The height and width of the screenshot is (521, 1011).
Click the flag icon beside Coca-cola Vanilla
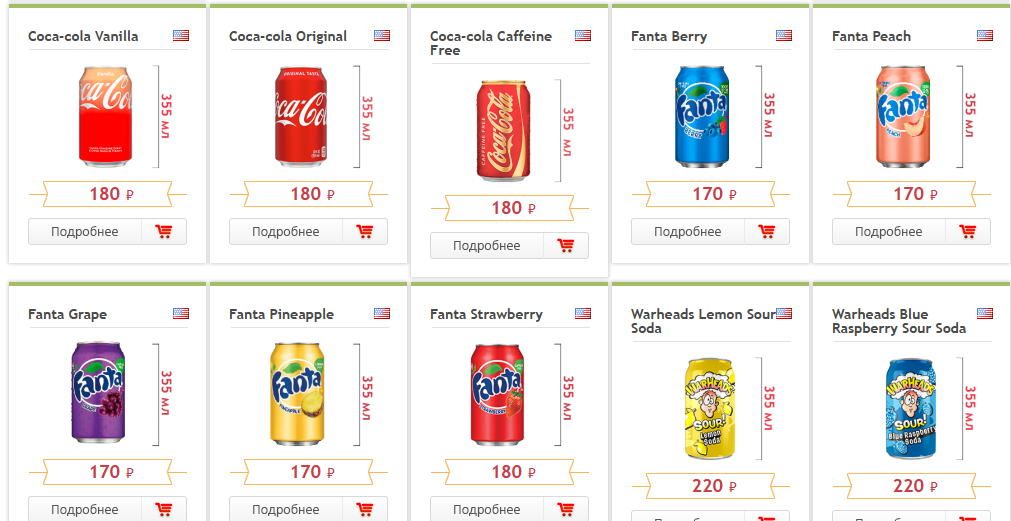click(x=181, y=36)
